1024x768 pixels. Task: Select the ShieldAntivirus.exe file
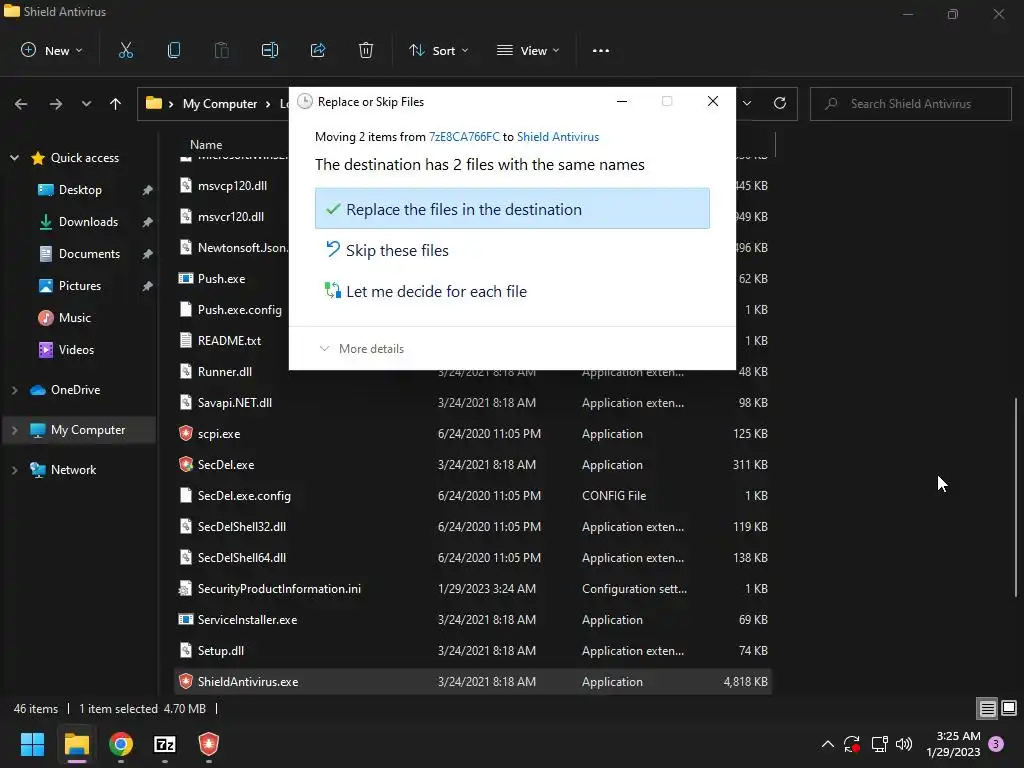473,682
